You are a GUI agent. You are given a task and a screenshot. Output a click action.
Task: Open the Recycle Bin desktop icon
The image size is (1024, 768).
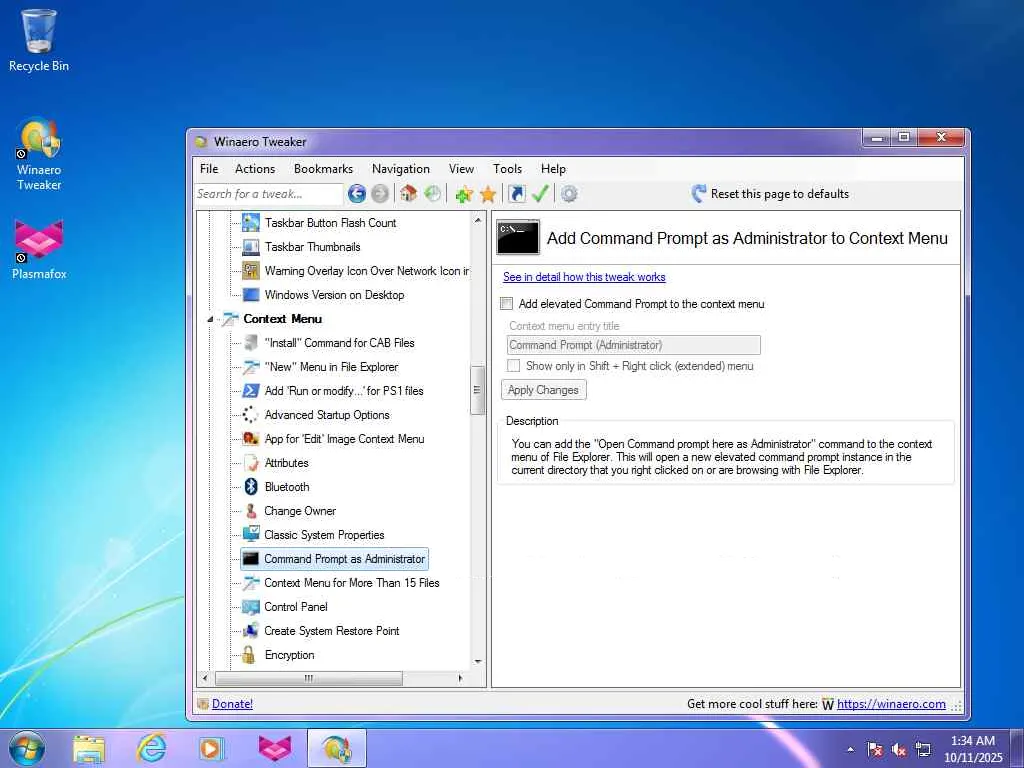pos(39,40)
